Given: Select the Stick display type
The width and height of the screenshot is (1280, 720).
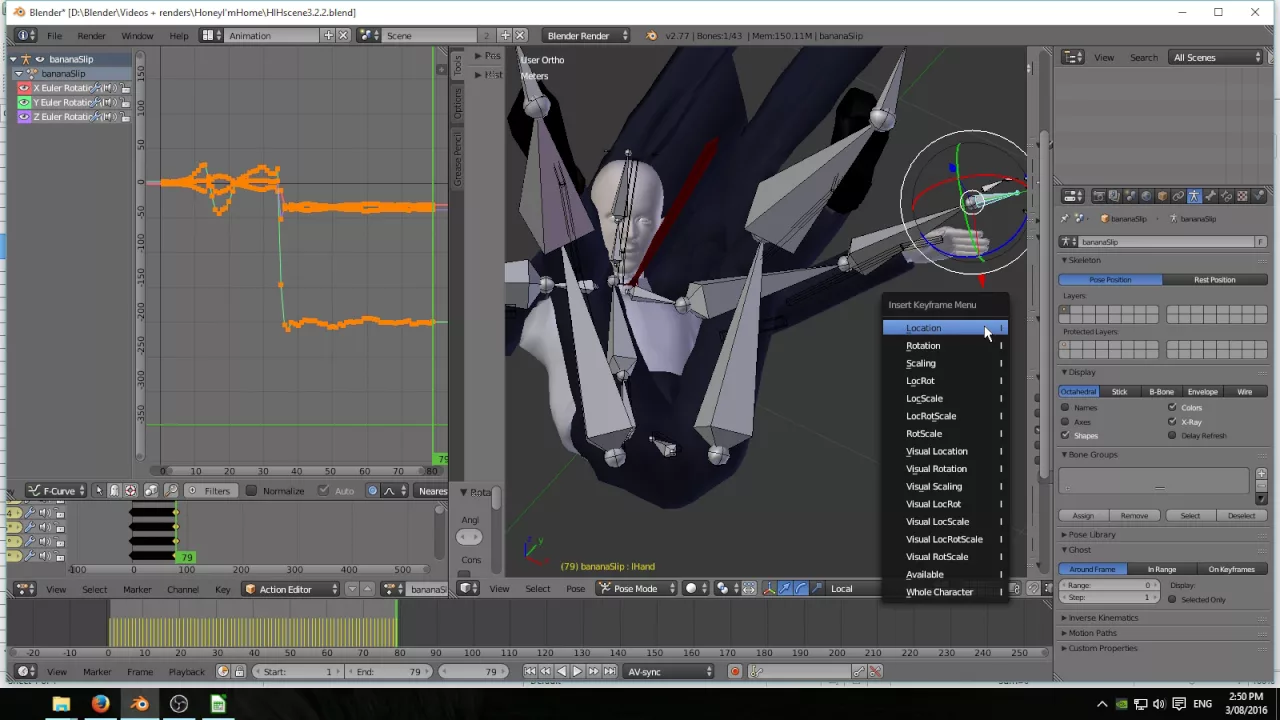Looking at the screenshot, I should (x=1120, y=392).
